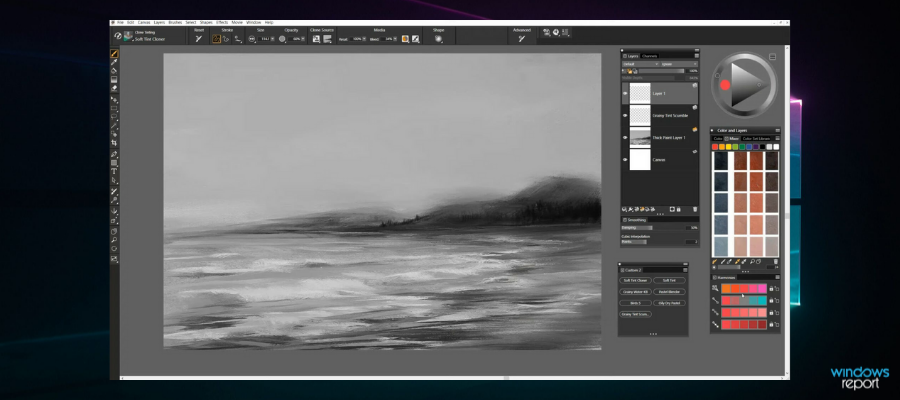Open the Brushes menu

[174, 22]
